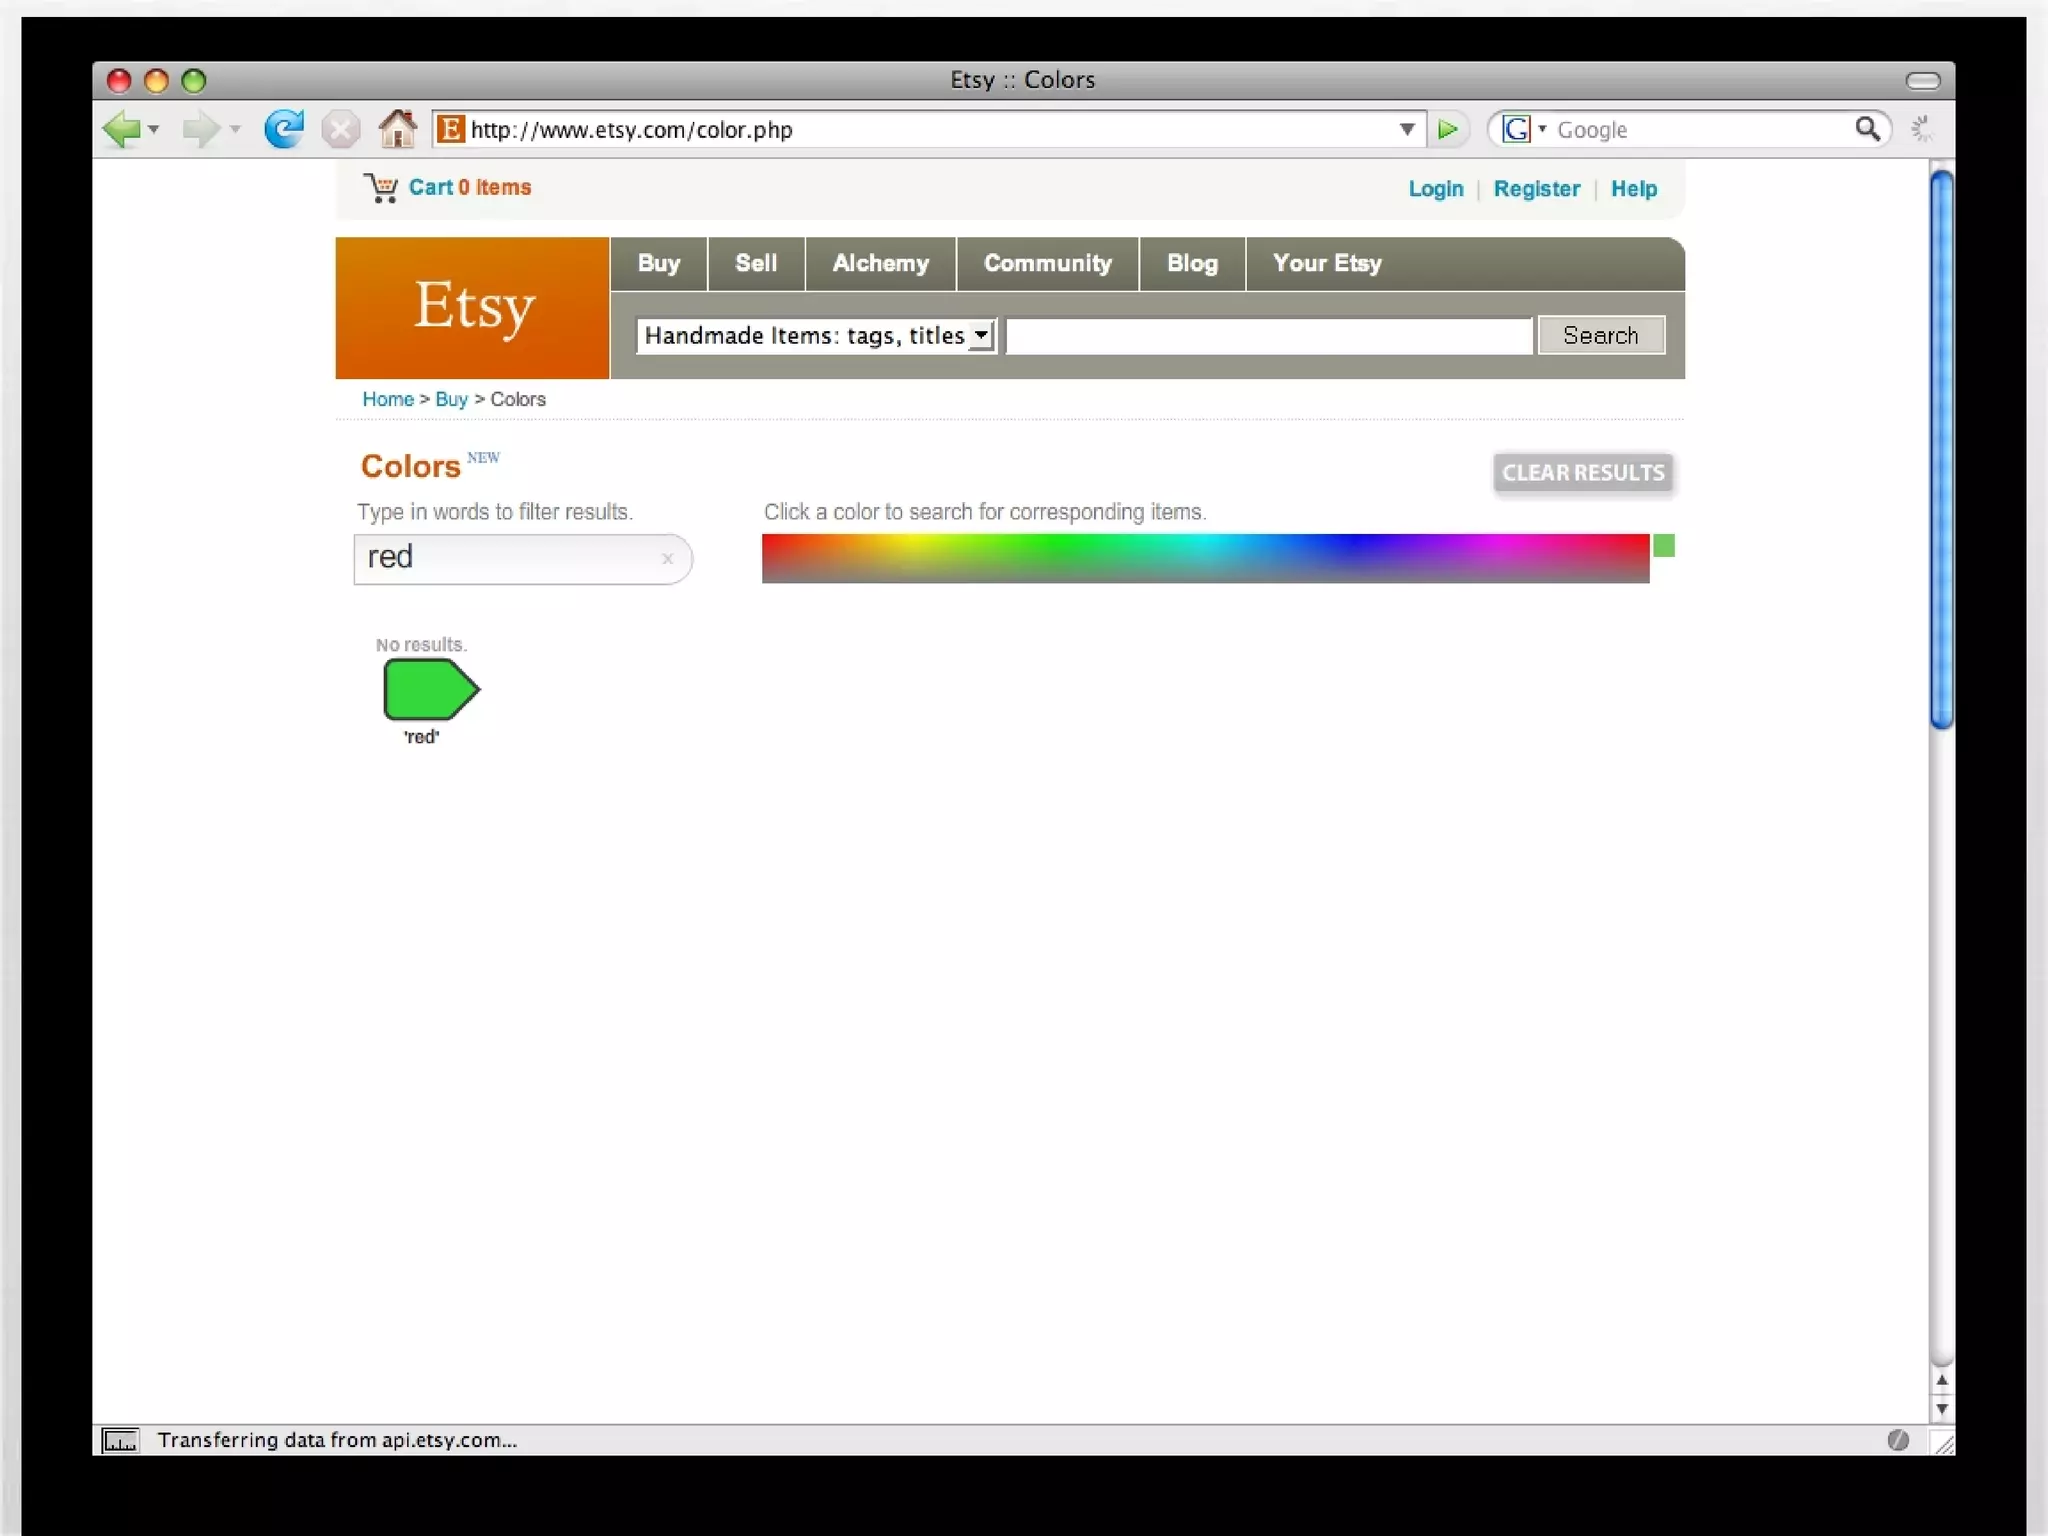Clear the filter text with x icon
The width and height of the screenshot is (2048, 1536).
coord(667,559)
